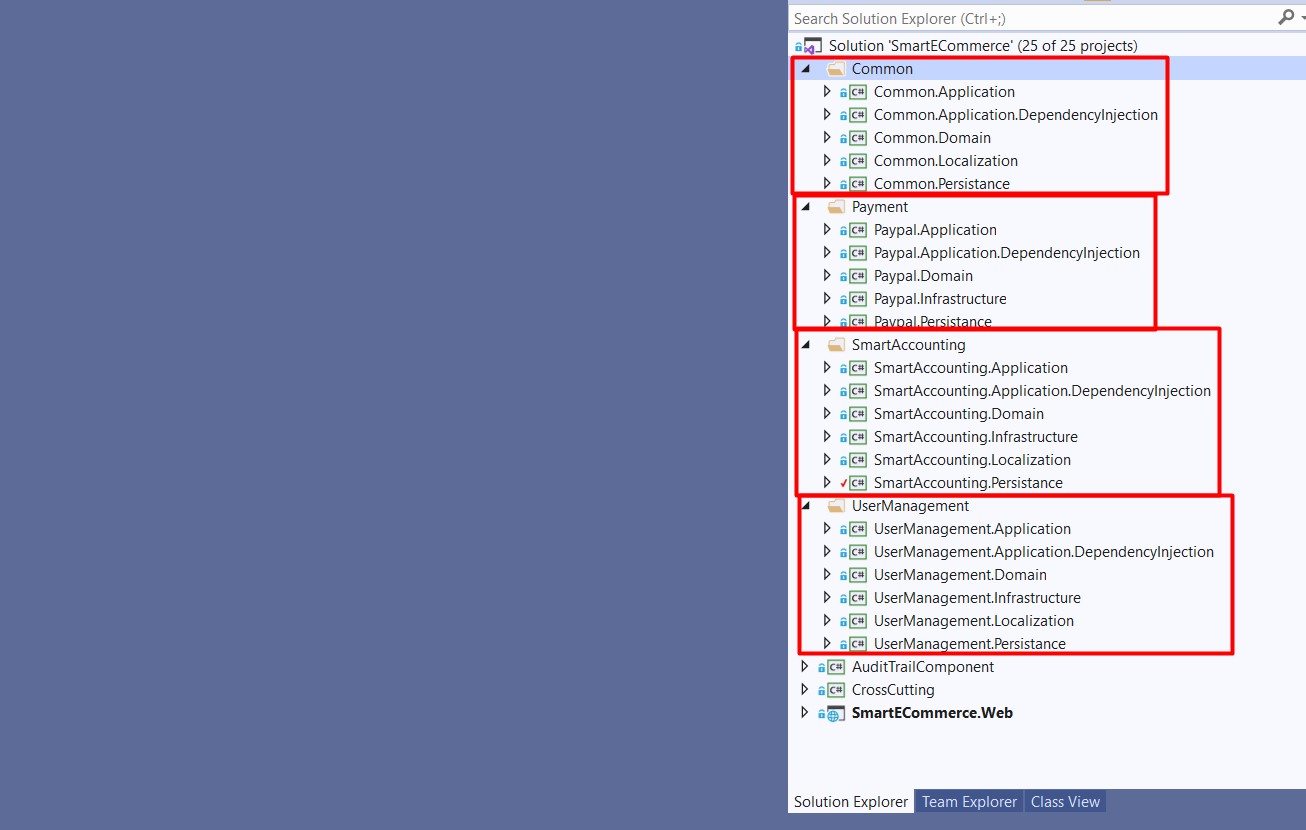The image size is (1306, 830).
Task: Select the UserManagement.Application.DependencyInjection project name
Action: (x=1044, y=552)
